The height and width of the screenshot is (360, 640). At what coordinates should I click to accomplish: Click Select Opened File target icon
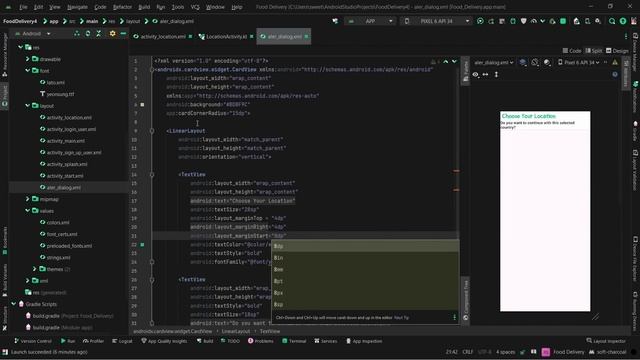click(77, 33)
